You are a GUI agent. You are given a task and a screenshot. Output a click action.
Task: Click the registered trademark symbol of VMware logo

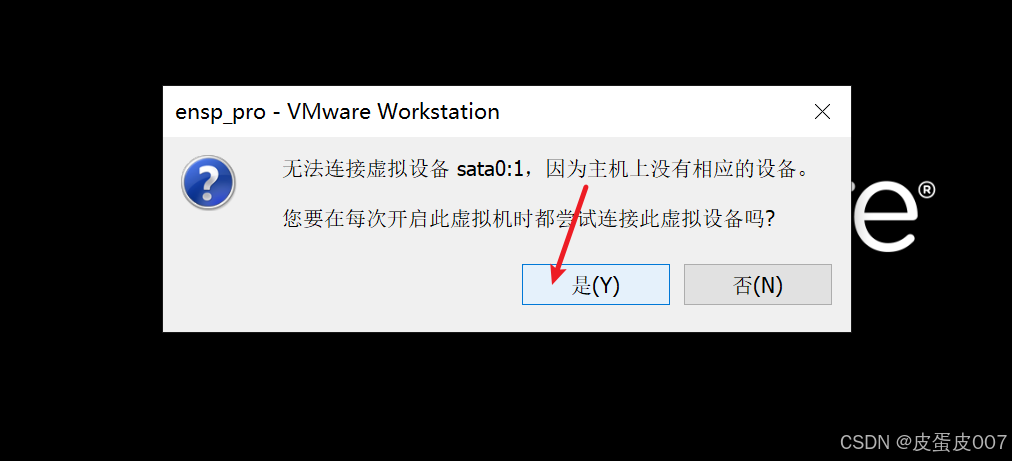[926, 190]
